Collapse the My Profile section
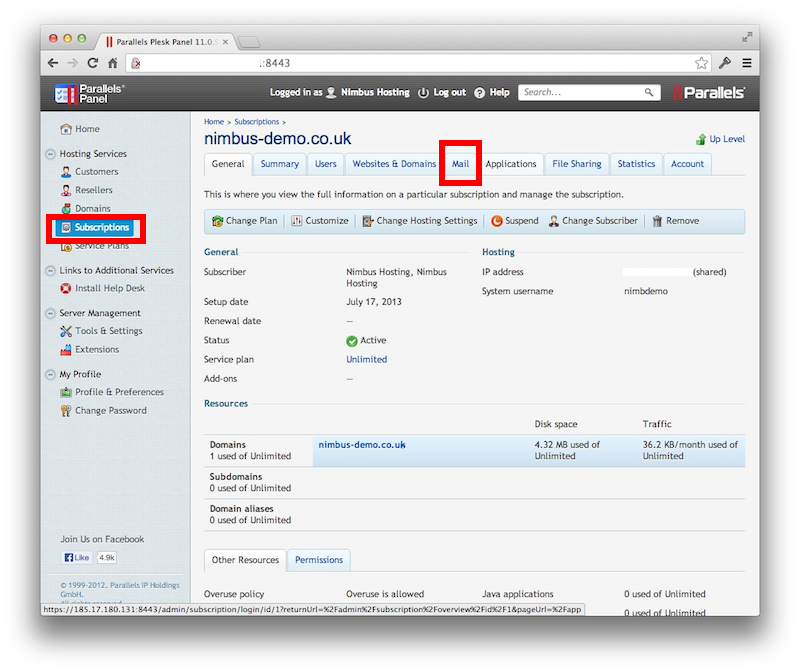 coord(51,375)
